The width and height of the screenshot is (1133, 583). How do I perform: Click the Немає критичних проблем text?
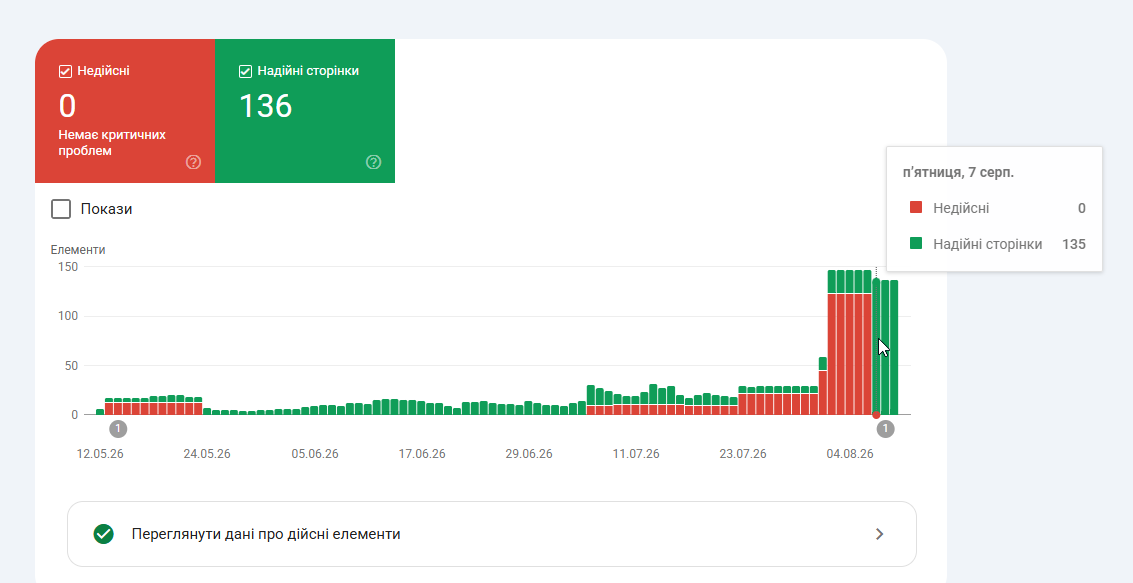click(x=112, y=143)
